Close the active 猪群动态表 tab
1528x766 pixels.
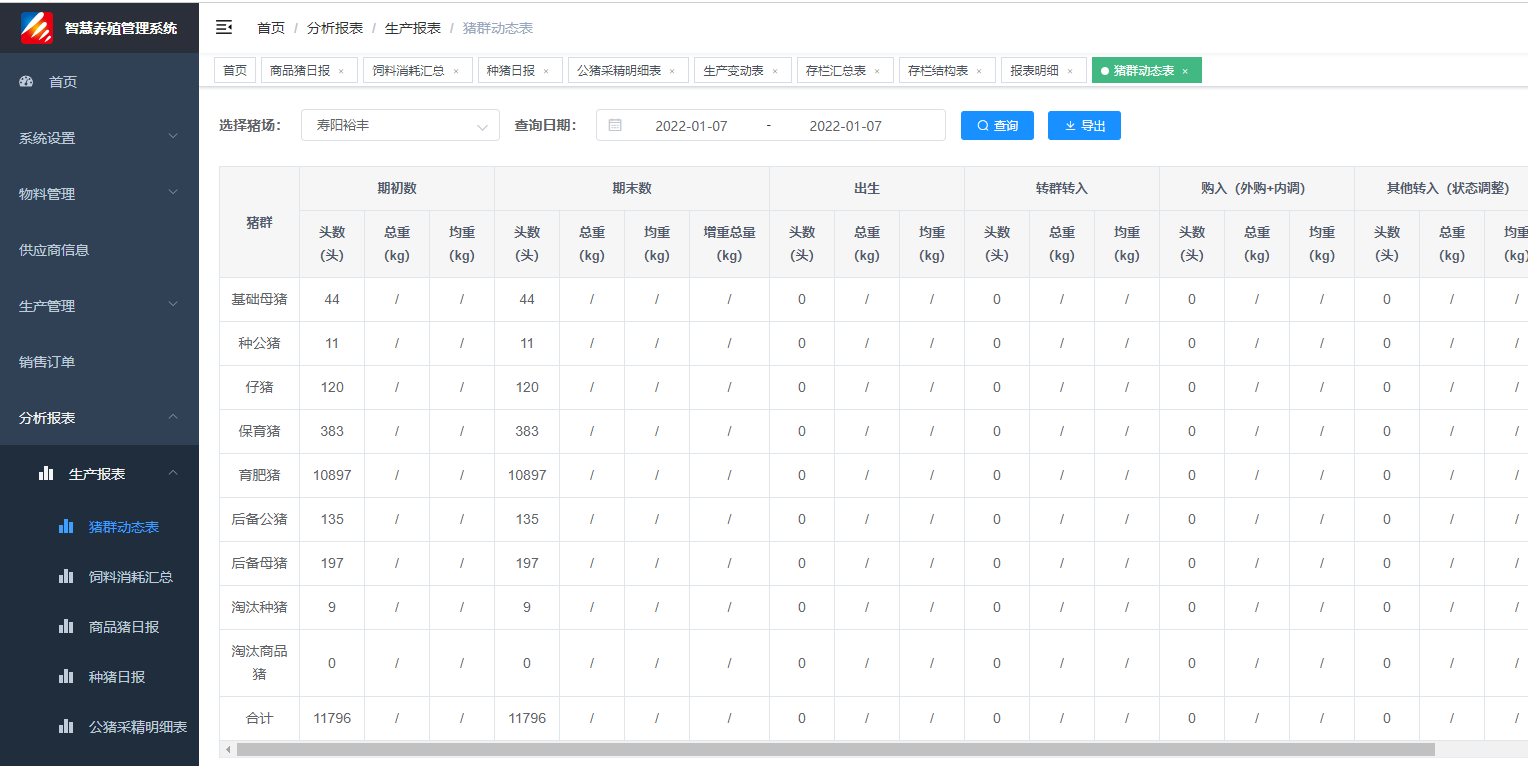[1185, 71]
